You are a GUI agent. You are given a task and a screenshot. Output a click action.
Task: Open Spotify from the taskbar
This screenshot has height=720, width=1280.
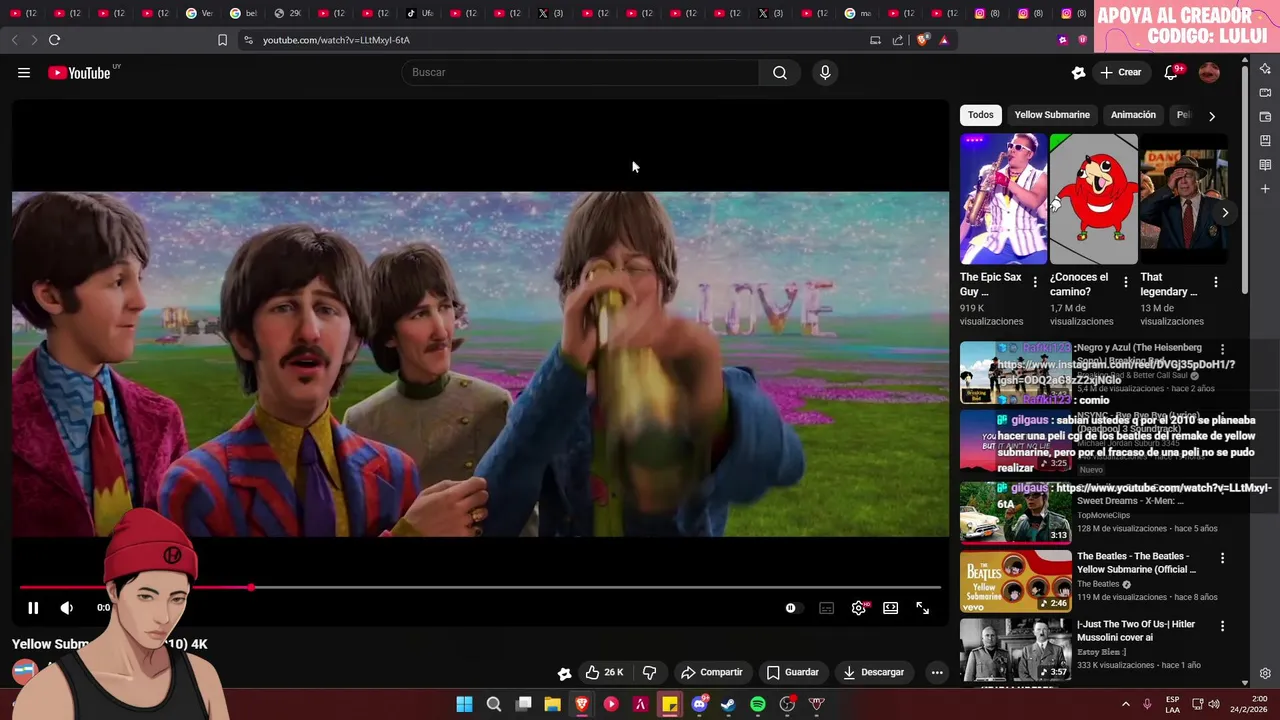point(758,704)
